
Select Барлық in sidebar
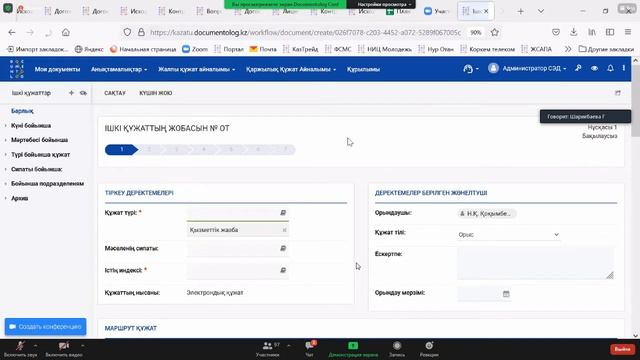pyautogui.click(x=22, y=111)
